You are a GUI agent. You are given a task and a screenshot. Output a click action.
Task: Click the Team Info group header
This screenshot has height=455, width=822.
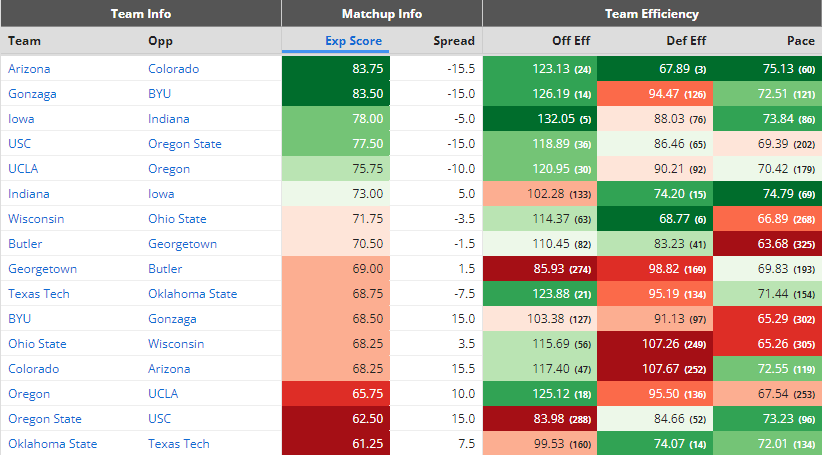(x=141, y=14)
